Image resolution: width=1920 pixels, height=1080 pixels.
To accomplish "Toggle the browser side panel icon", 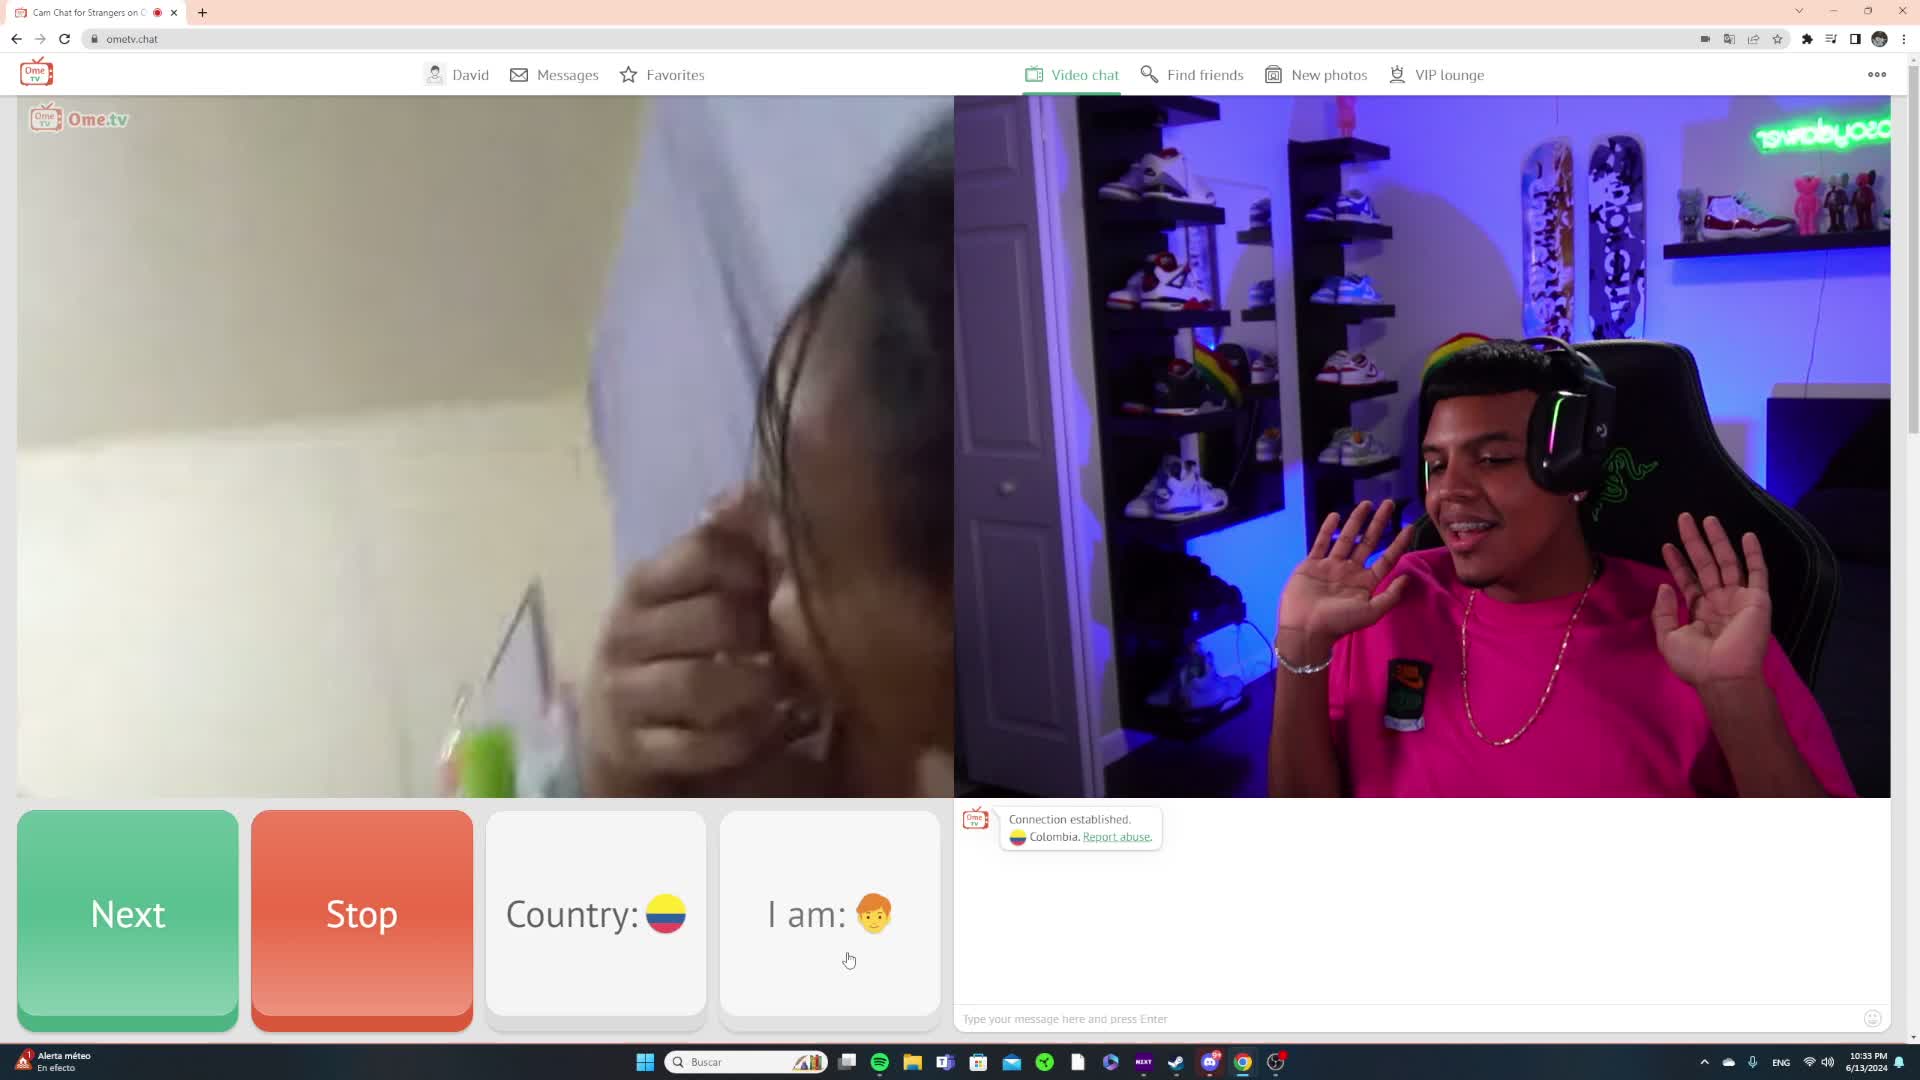I will pos(1855,39).
